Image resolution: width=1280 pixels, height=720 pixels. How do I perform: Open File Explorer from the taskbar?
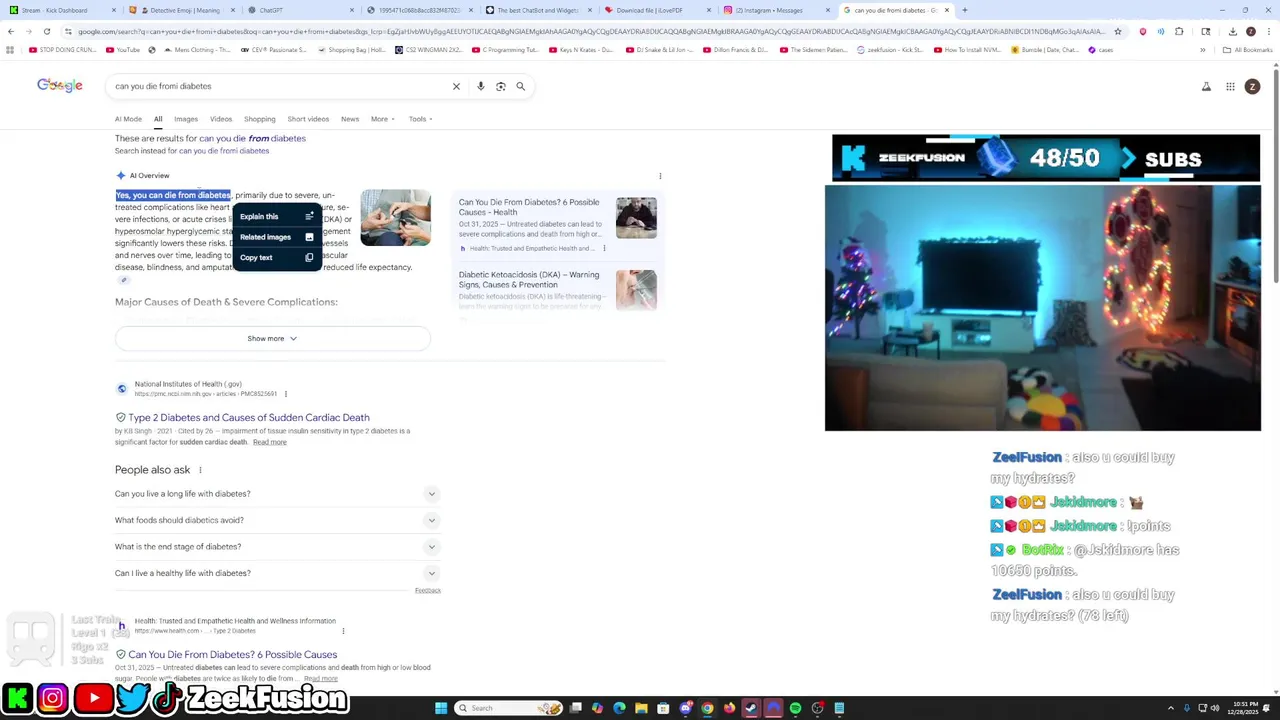(x=640, y=708)
